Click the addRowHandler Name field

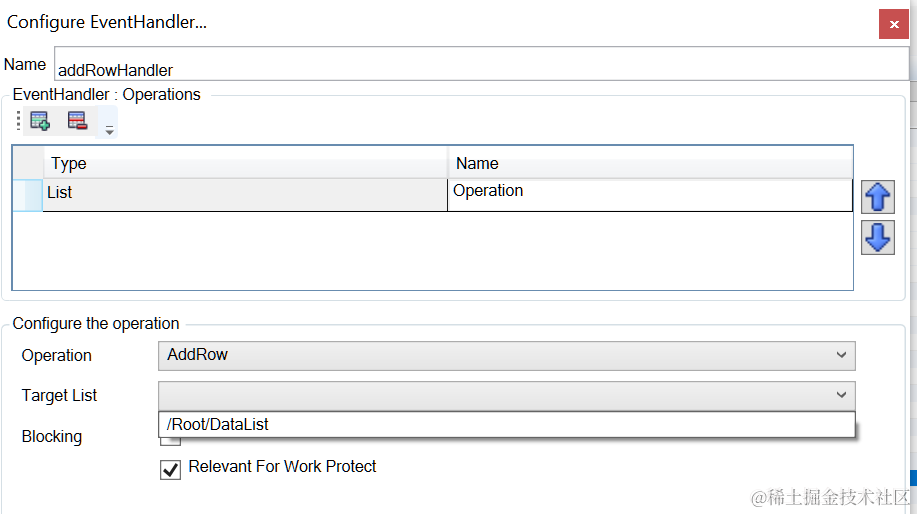(480, 69)
